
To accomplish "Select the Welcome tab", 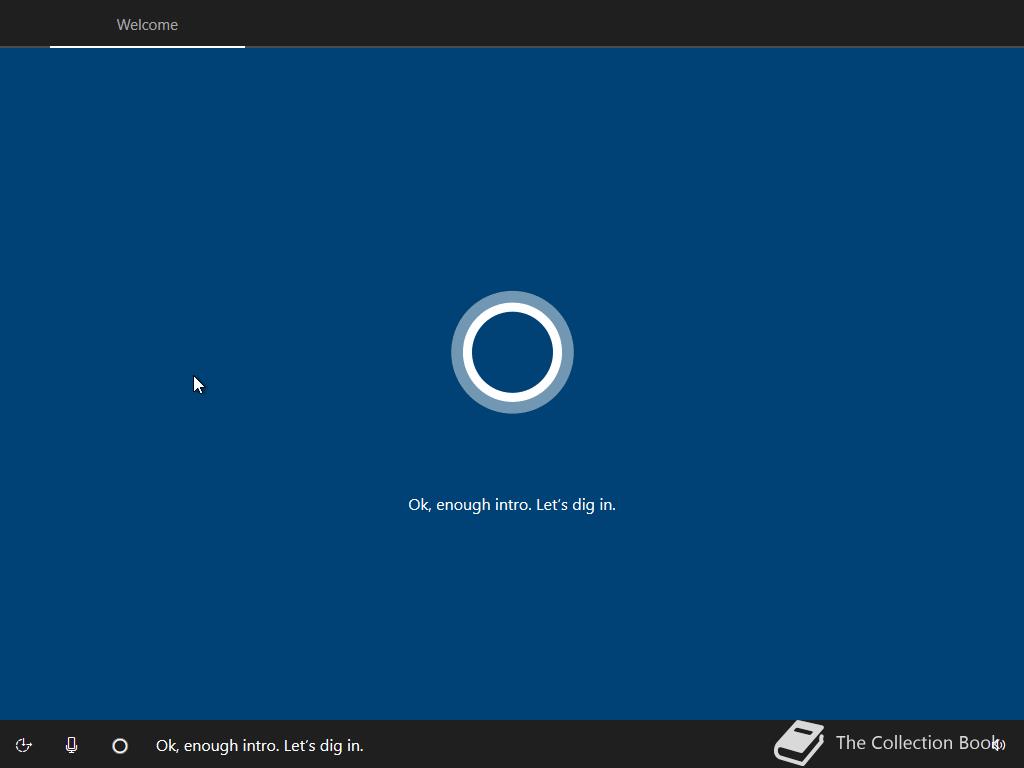I will pos(147,25).
